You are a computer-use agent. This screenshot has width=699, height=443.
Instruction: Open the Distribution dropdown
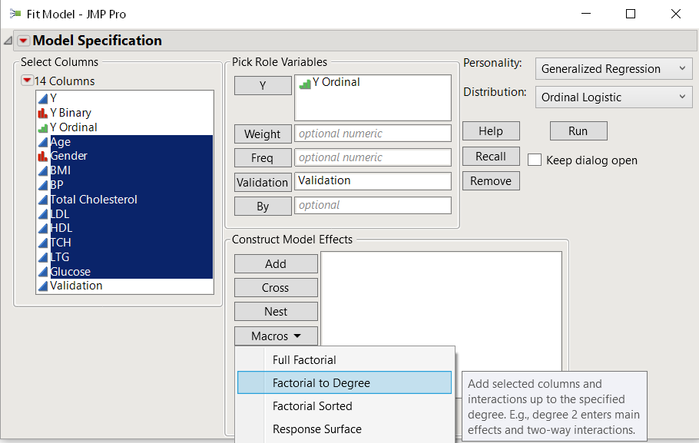tap(612, 97)
